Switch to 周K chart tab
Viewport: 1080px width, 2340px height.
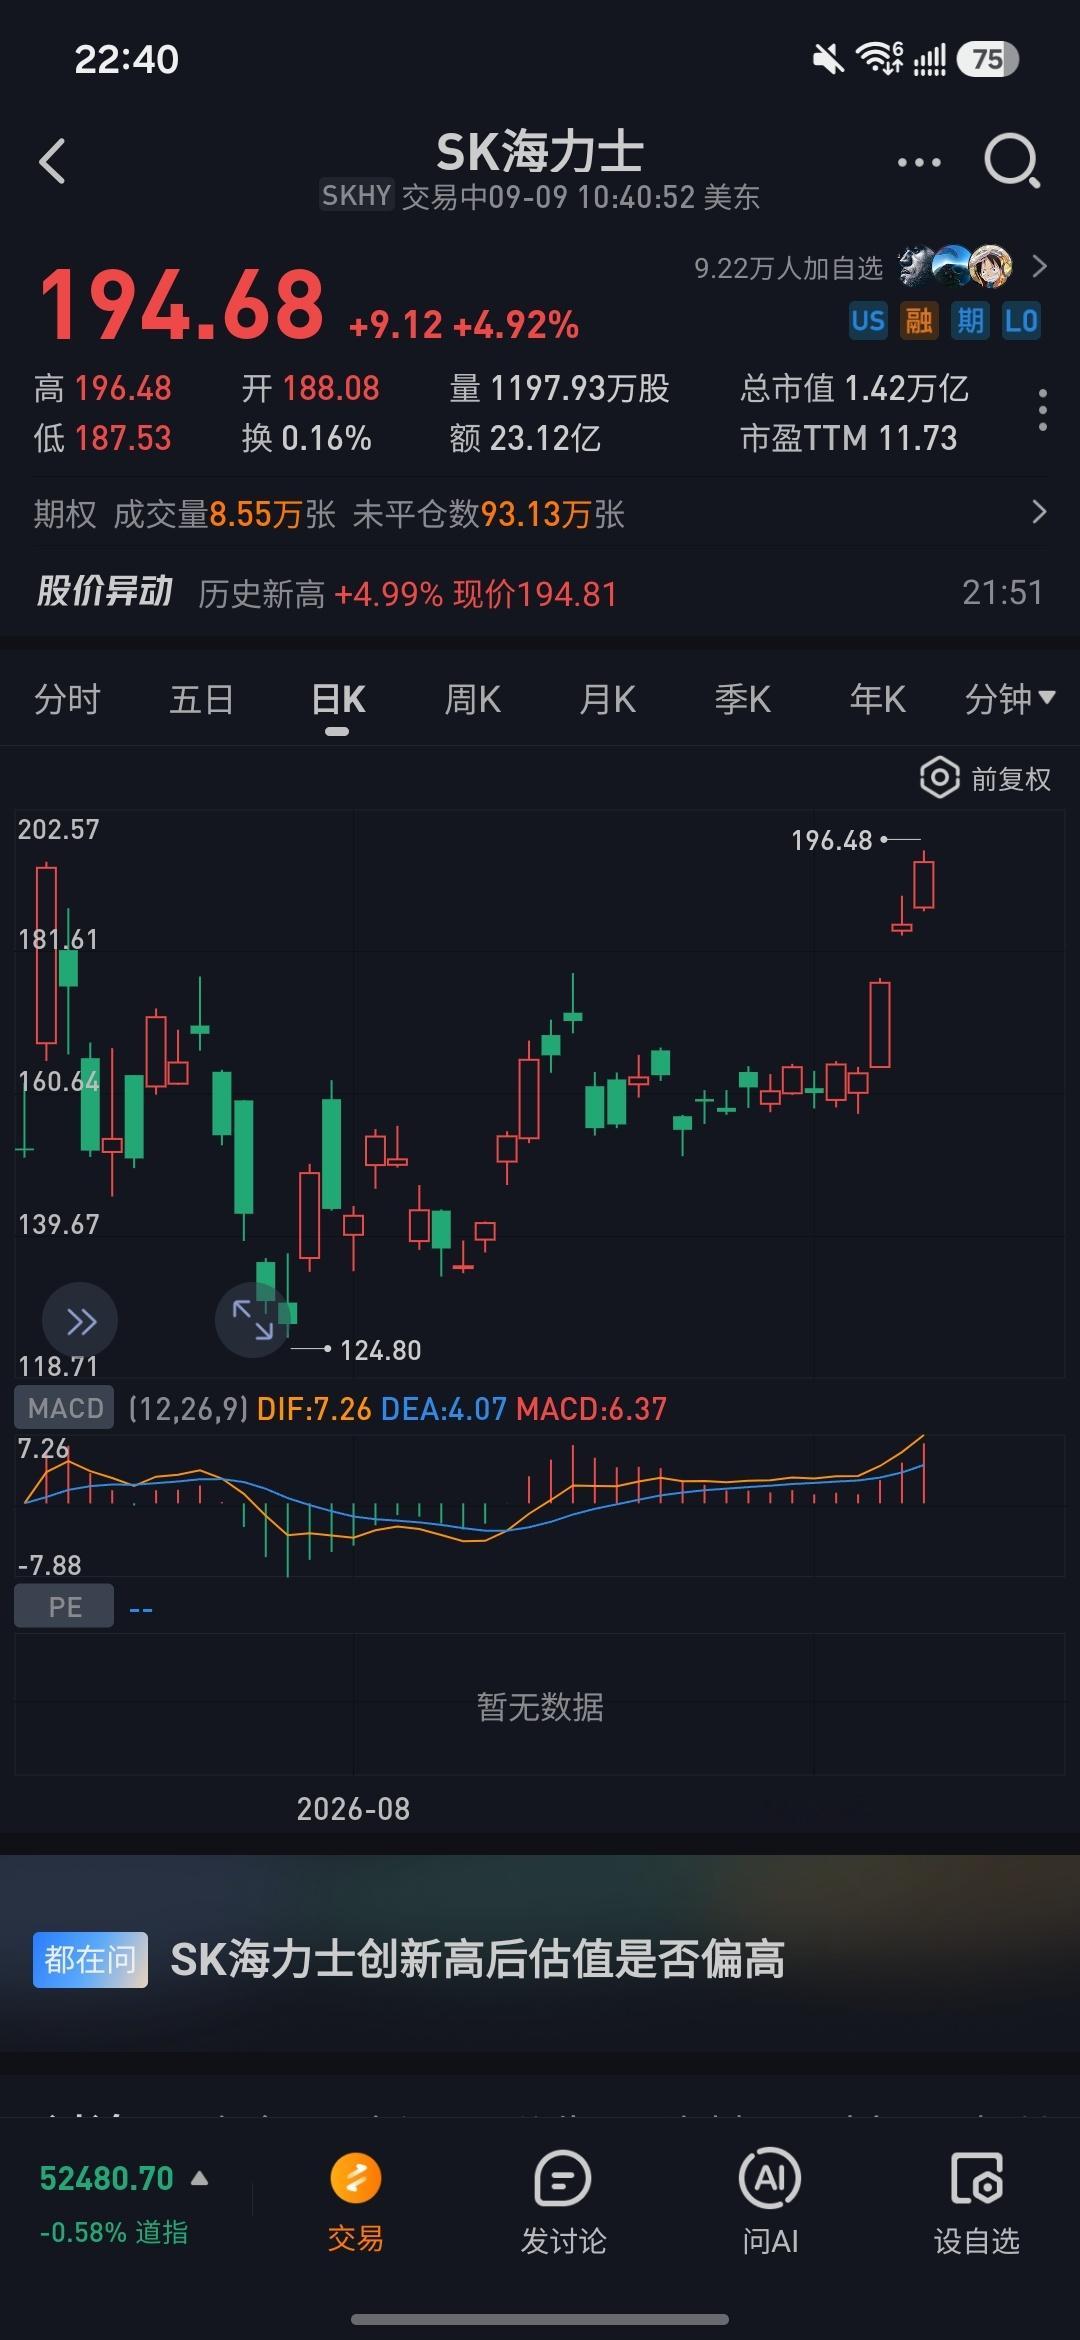472,699
